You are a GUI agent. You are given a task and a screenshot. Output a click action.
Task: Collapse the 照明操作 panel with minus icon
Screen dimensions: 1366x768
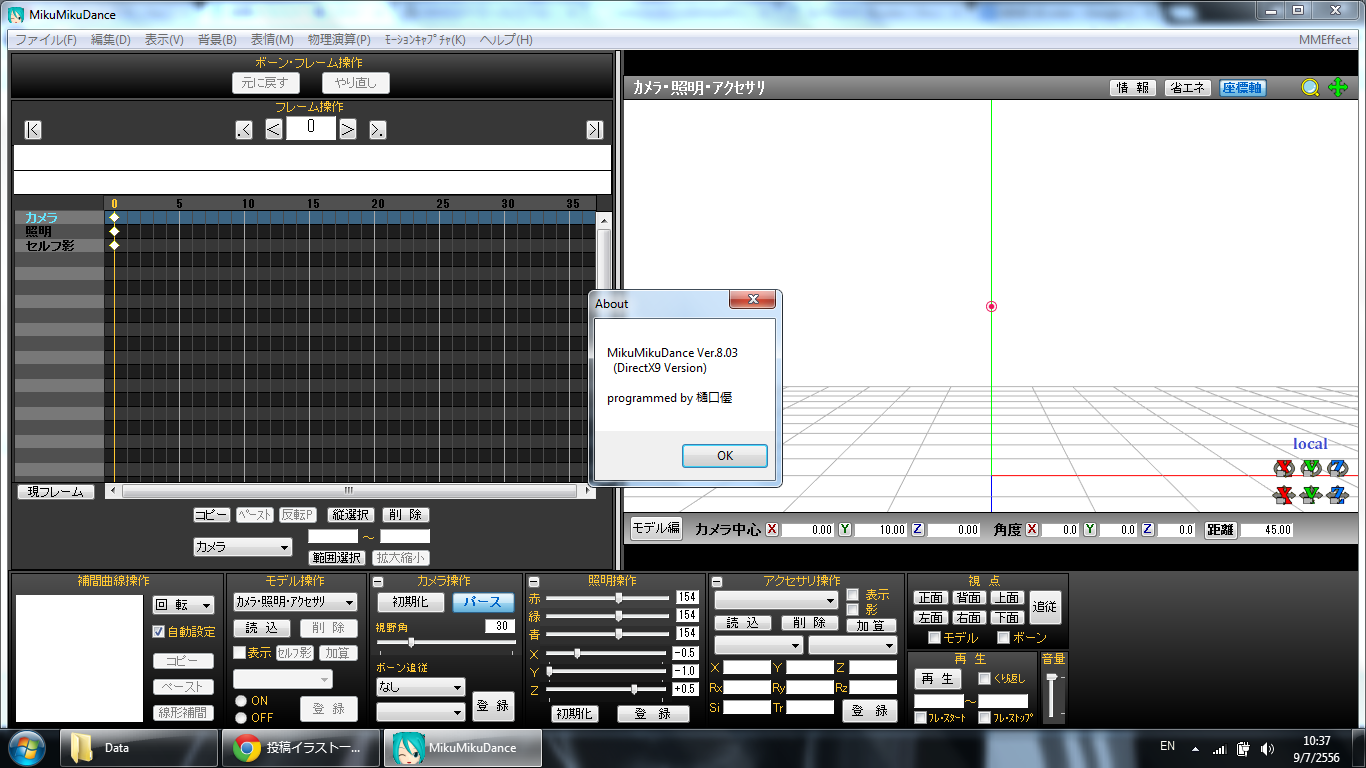[x=533, y=582]
